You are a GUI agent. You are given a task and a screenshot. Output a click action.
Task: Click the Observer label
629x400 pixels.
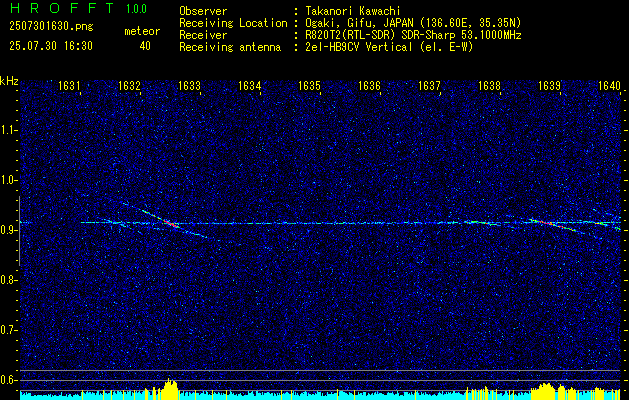203,11
